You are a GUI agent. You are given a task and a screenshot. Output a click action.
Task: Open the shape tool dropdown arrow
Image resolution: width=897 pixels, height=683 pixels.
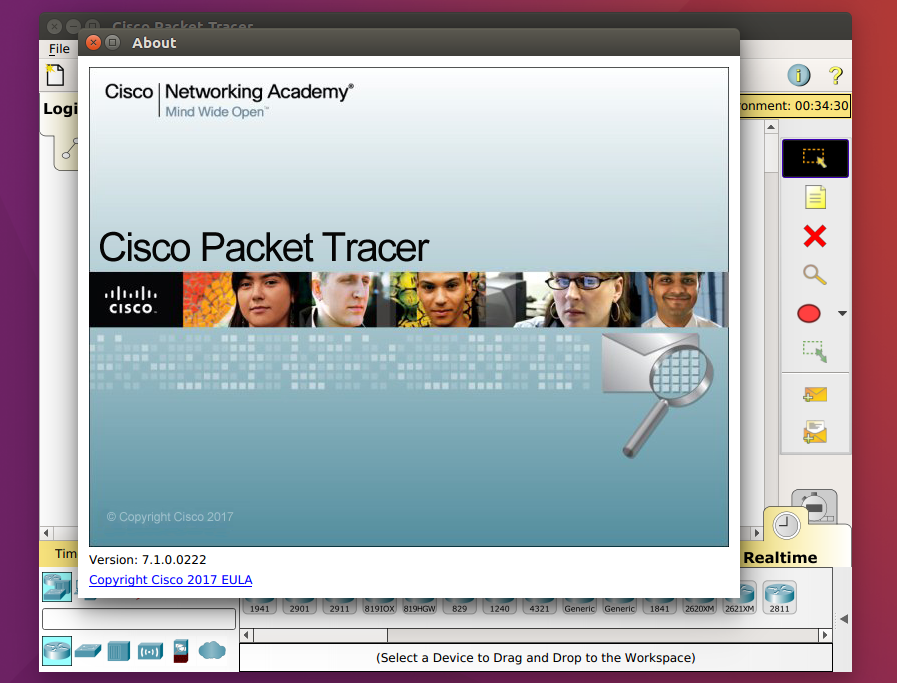click(842, 313)
